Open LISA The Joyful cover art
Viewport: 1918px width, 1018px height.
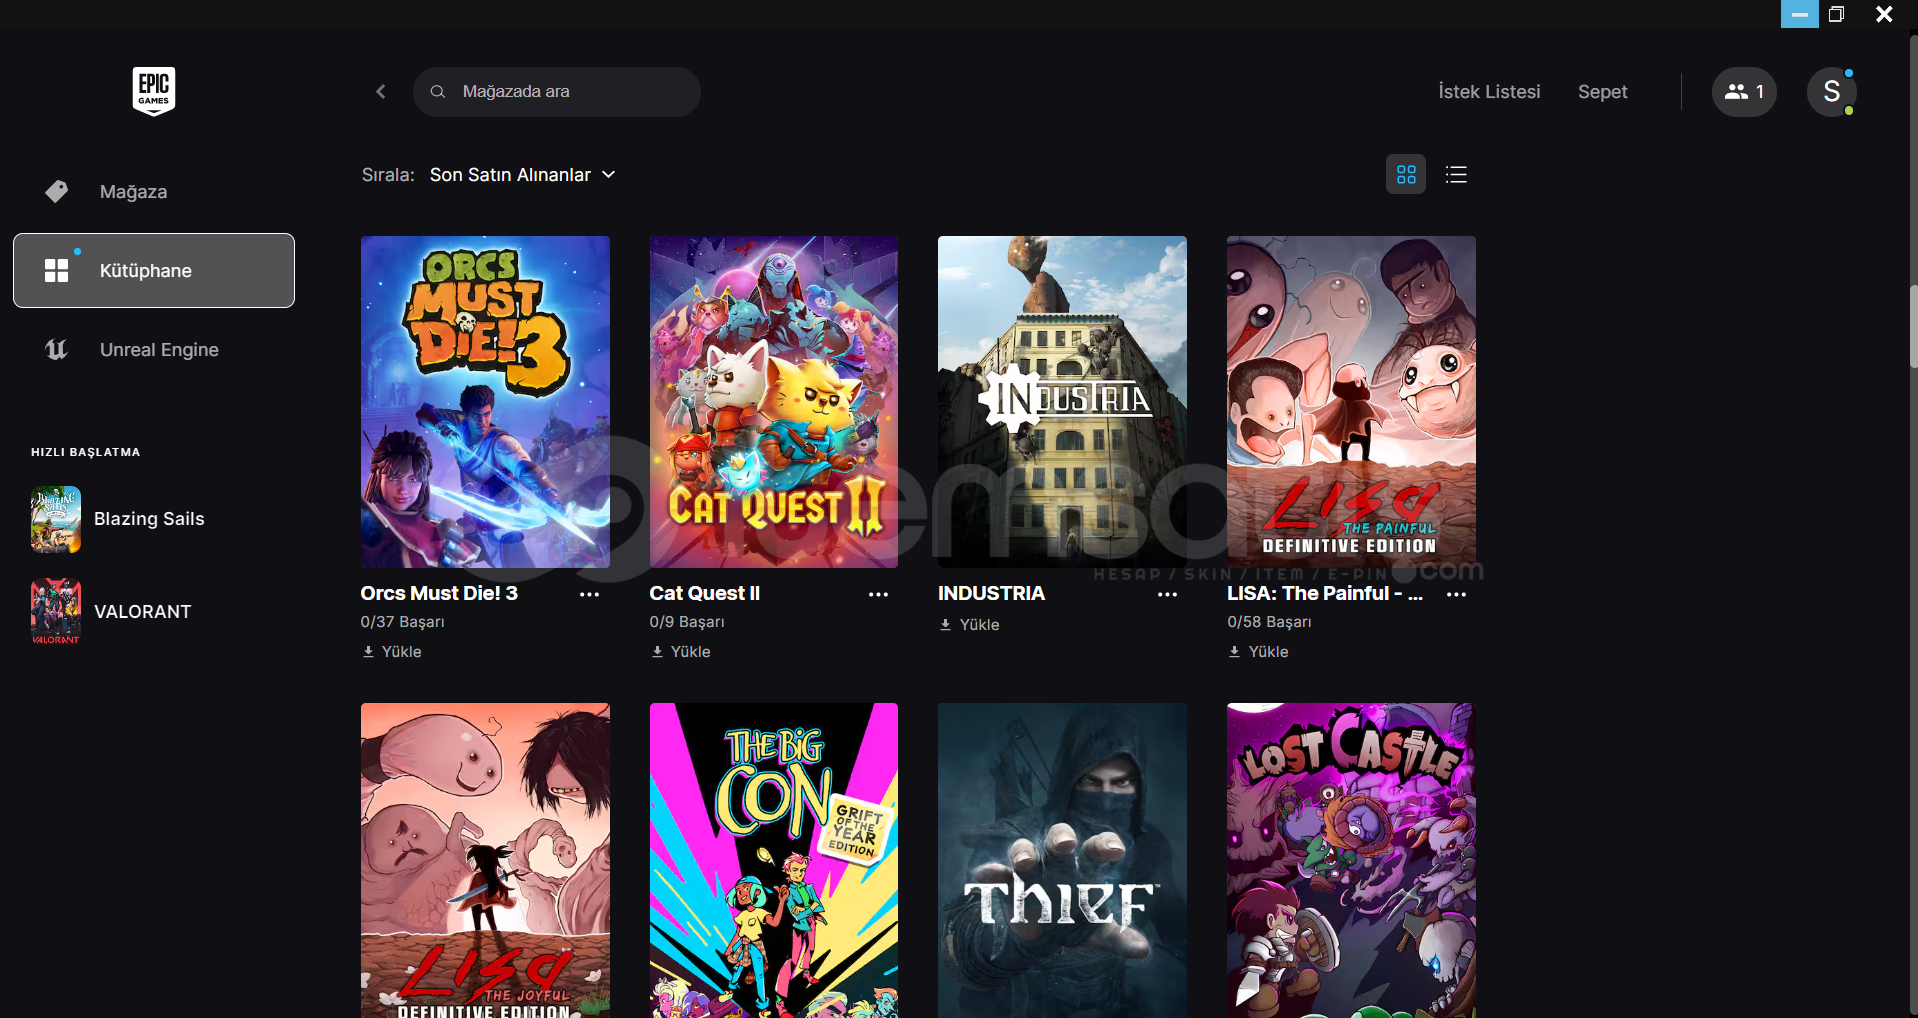click(x=485, y=860)
